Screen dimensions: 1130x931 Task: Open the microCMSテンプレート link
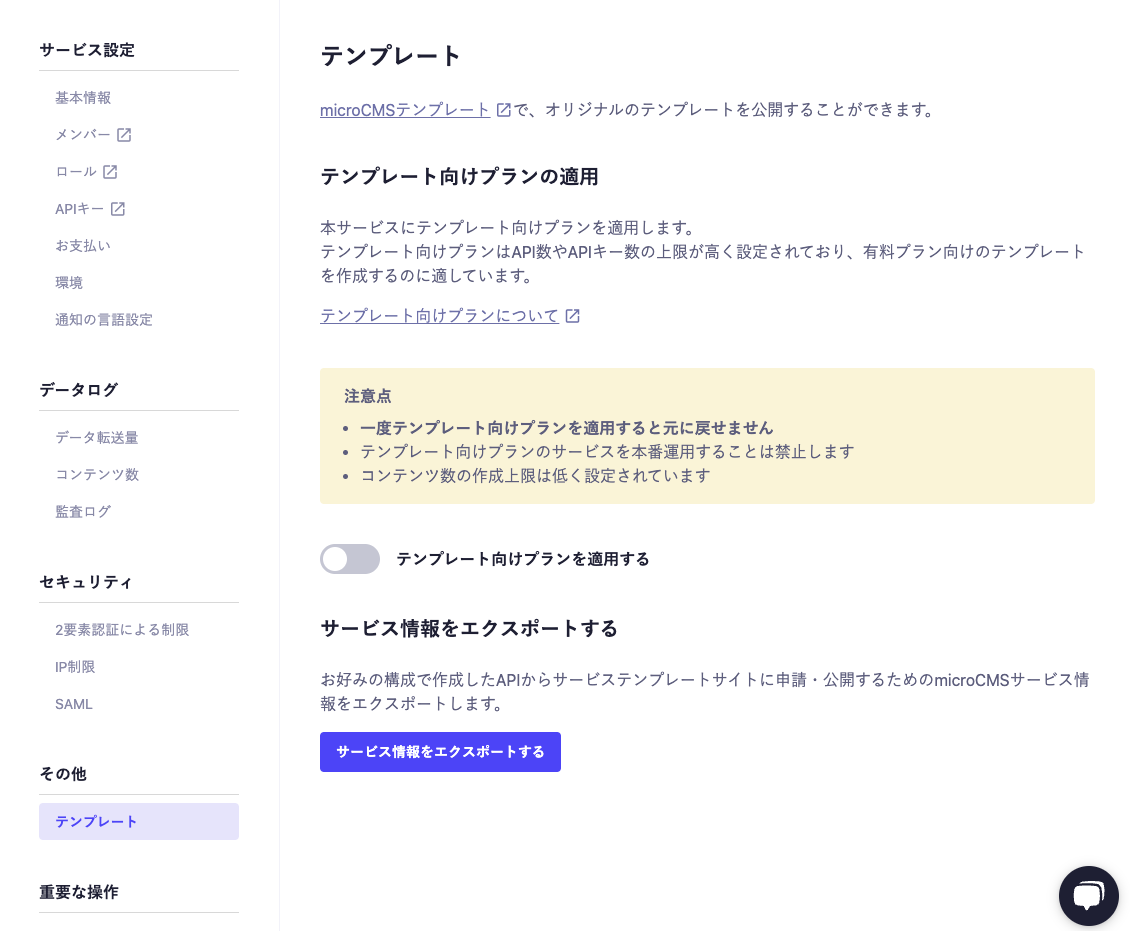point(405,110)
